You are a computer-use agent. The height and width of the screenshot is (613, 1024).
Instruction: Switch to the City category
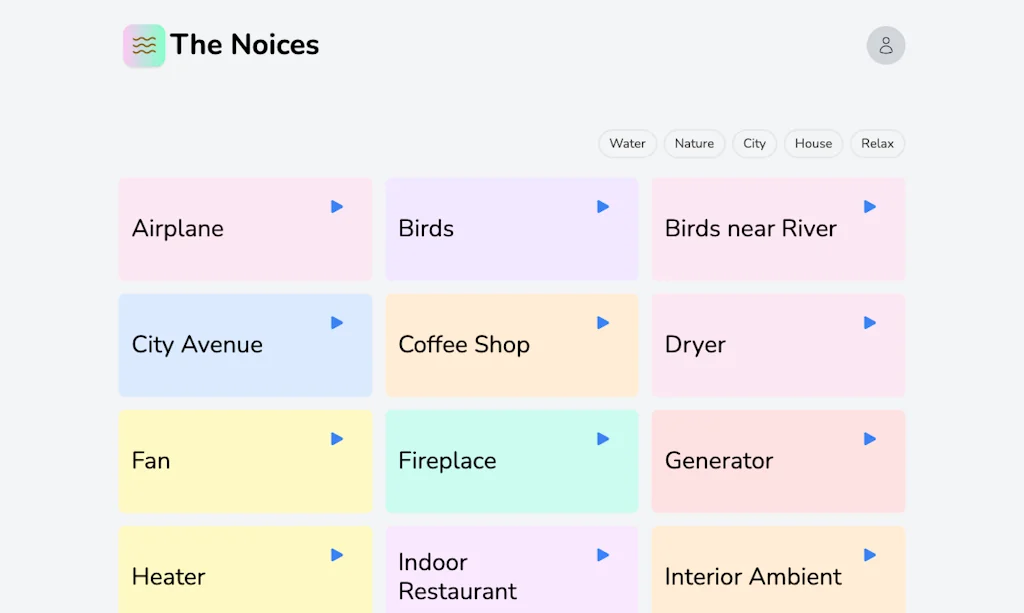coord(754,143)
